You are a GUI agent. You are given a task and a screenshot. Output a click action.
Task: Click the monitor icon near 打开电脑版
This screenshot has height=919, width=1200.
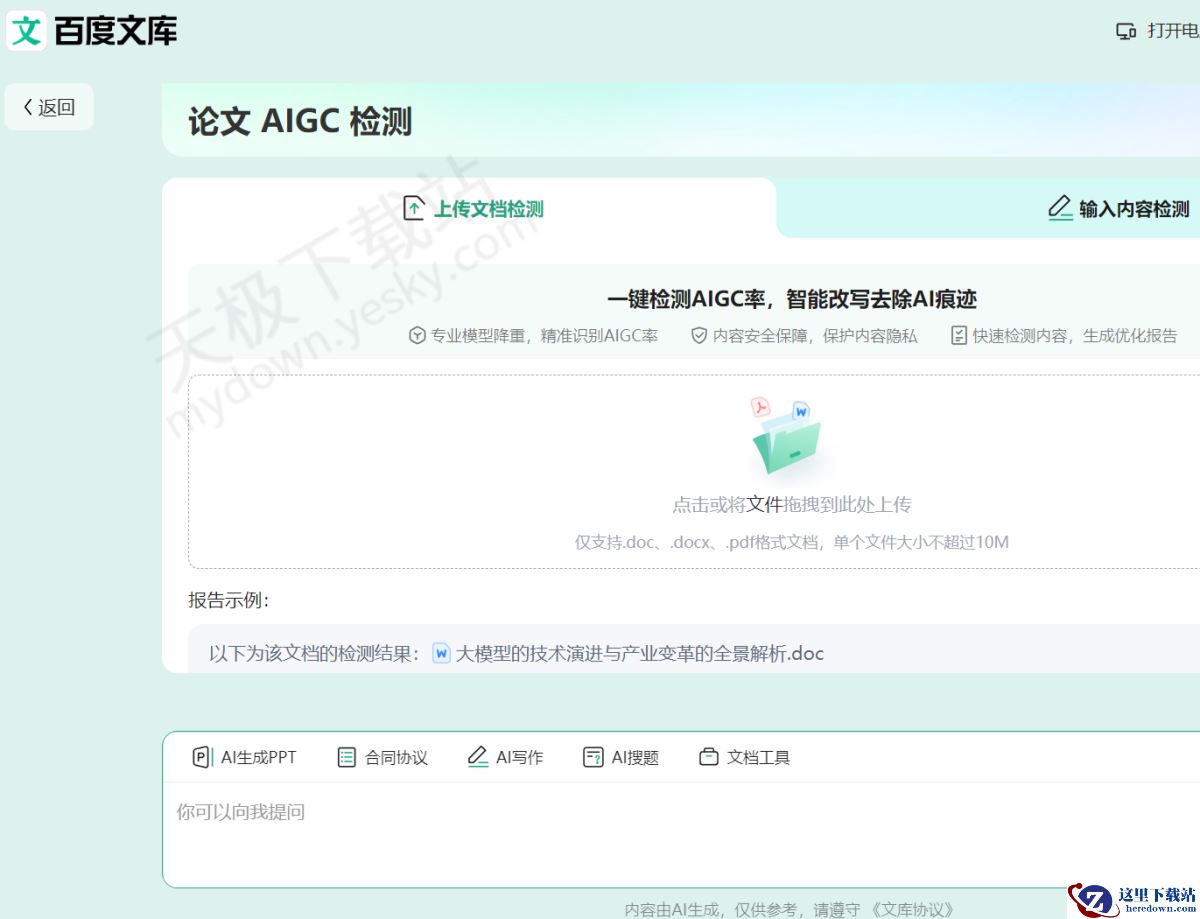(x=1126, y=31)
